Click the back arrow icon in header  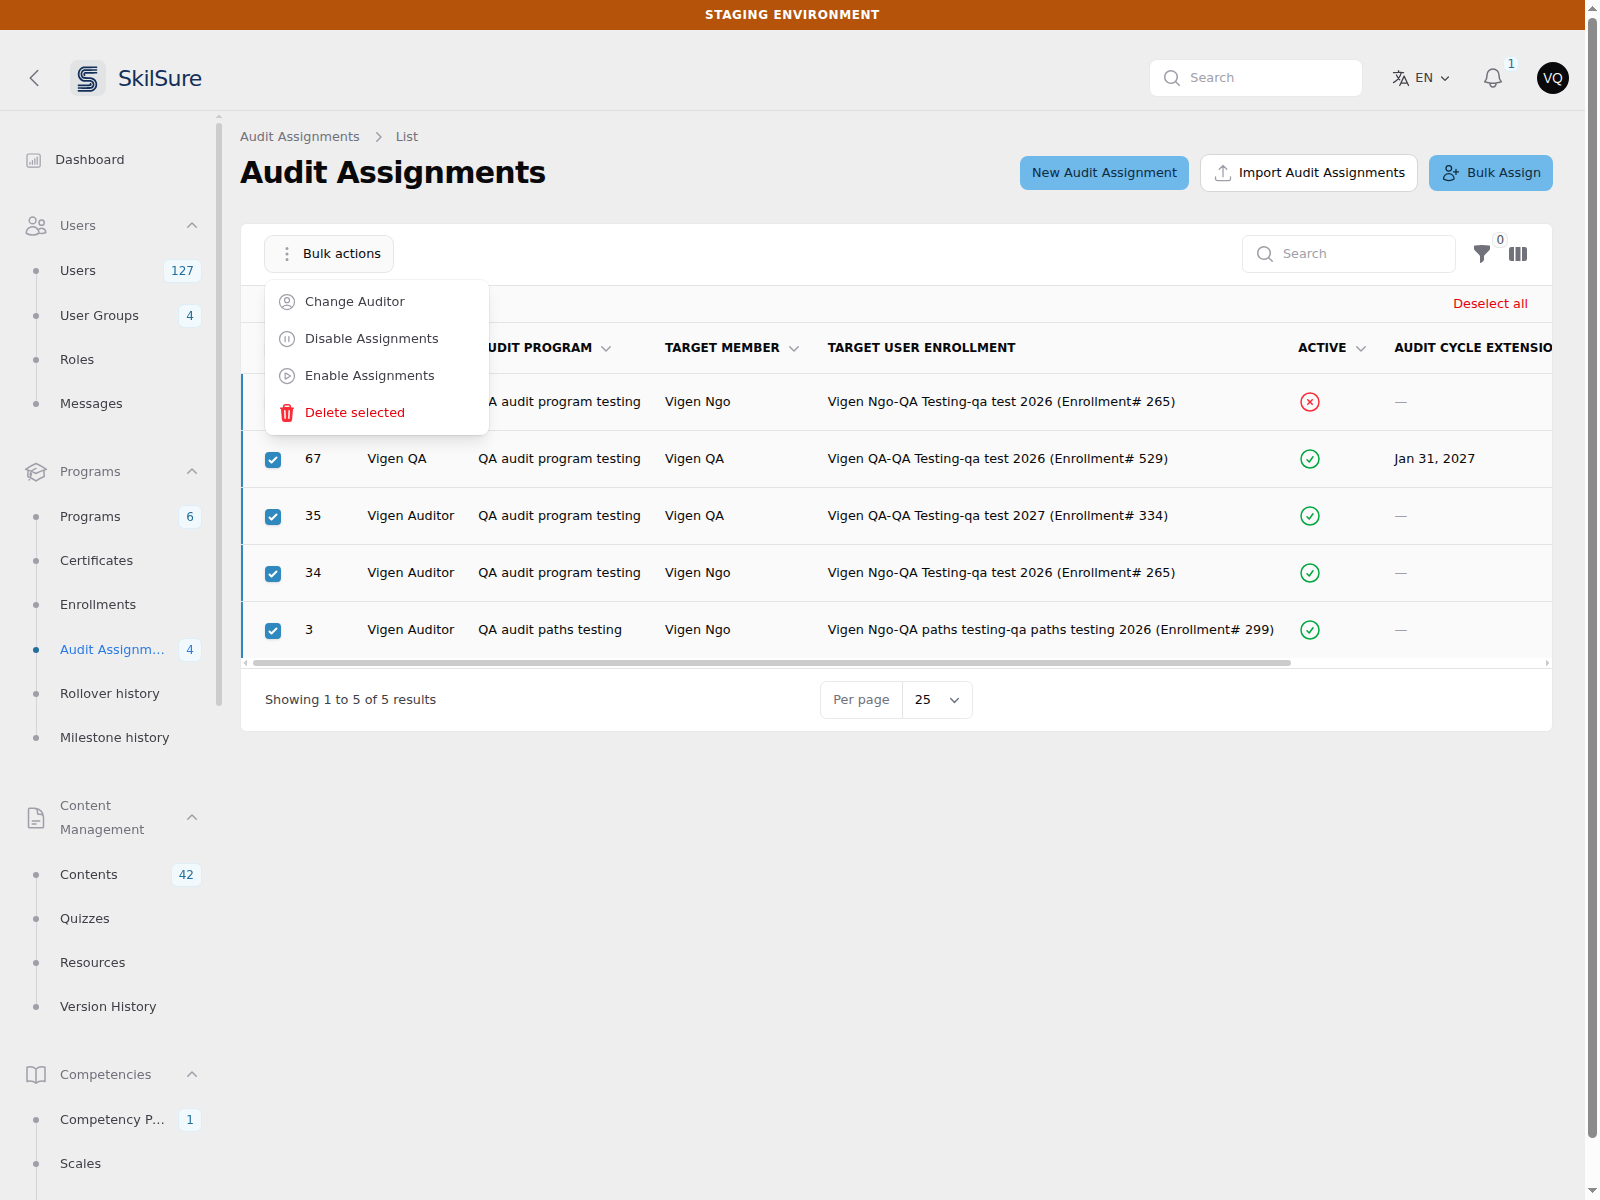point(34,78)
